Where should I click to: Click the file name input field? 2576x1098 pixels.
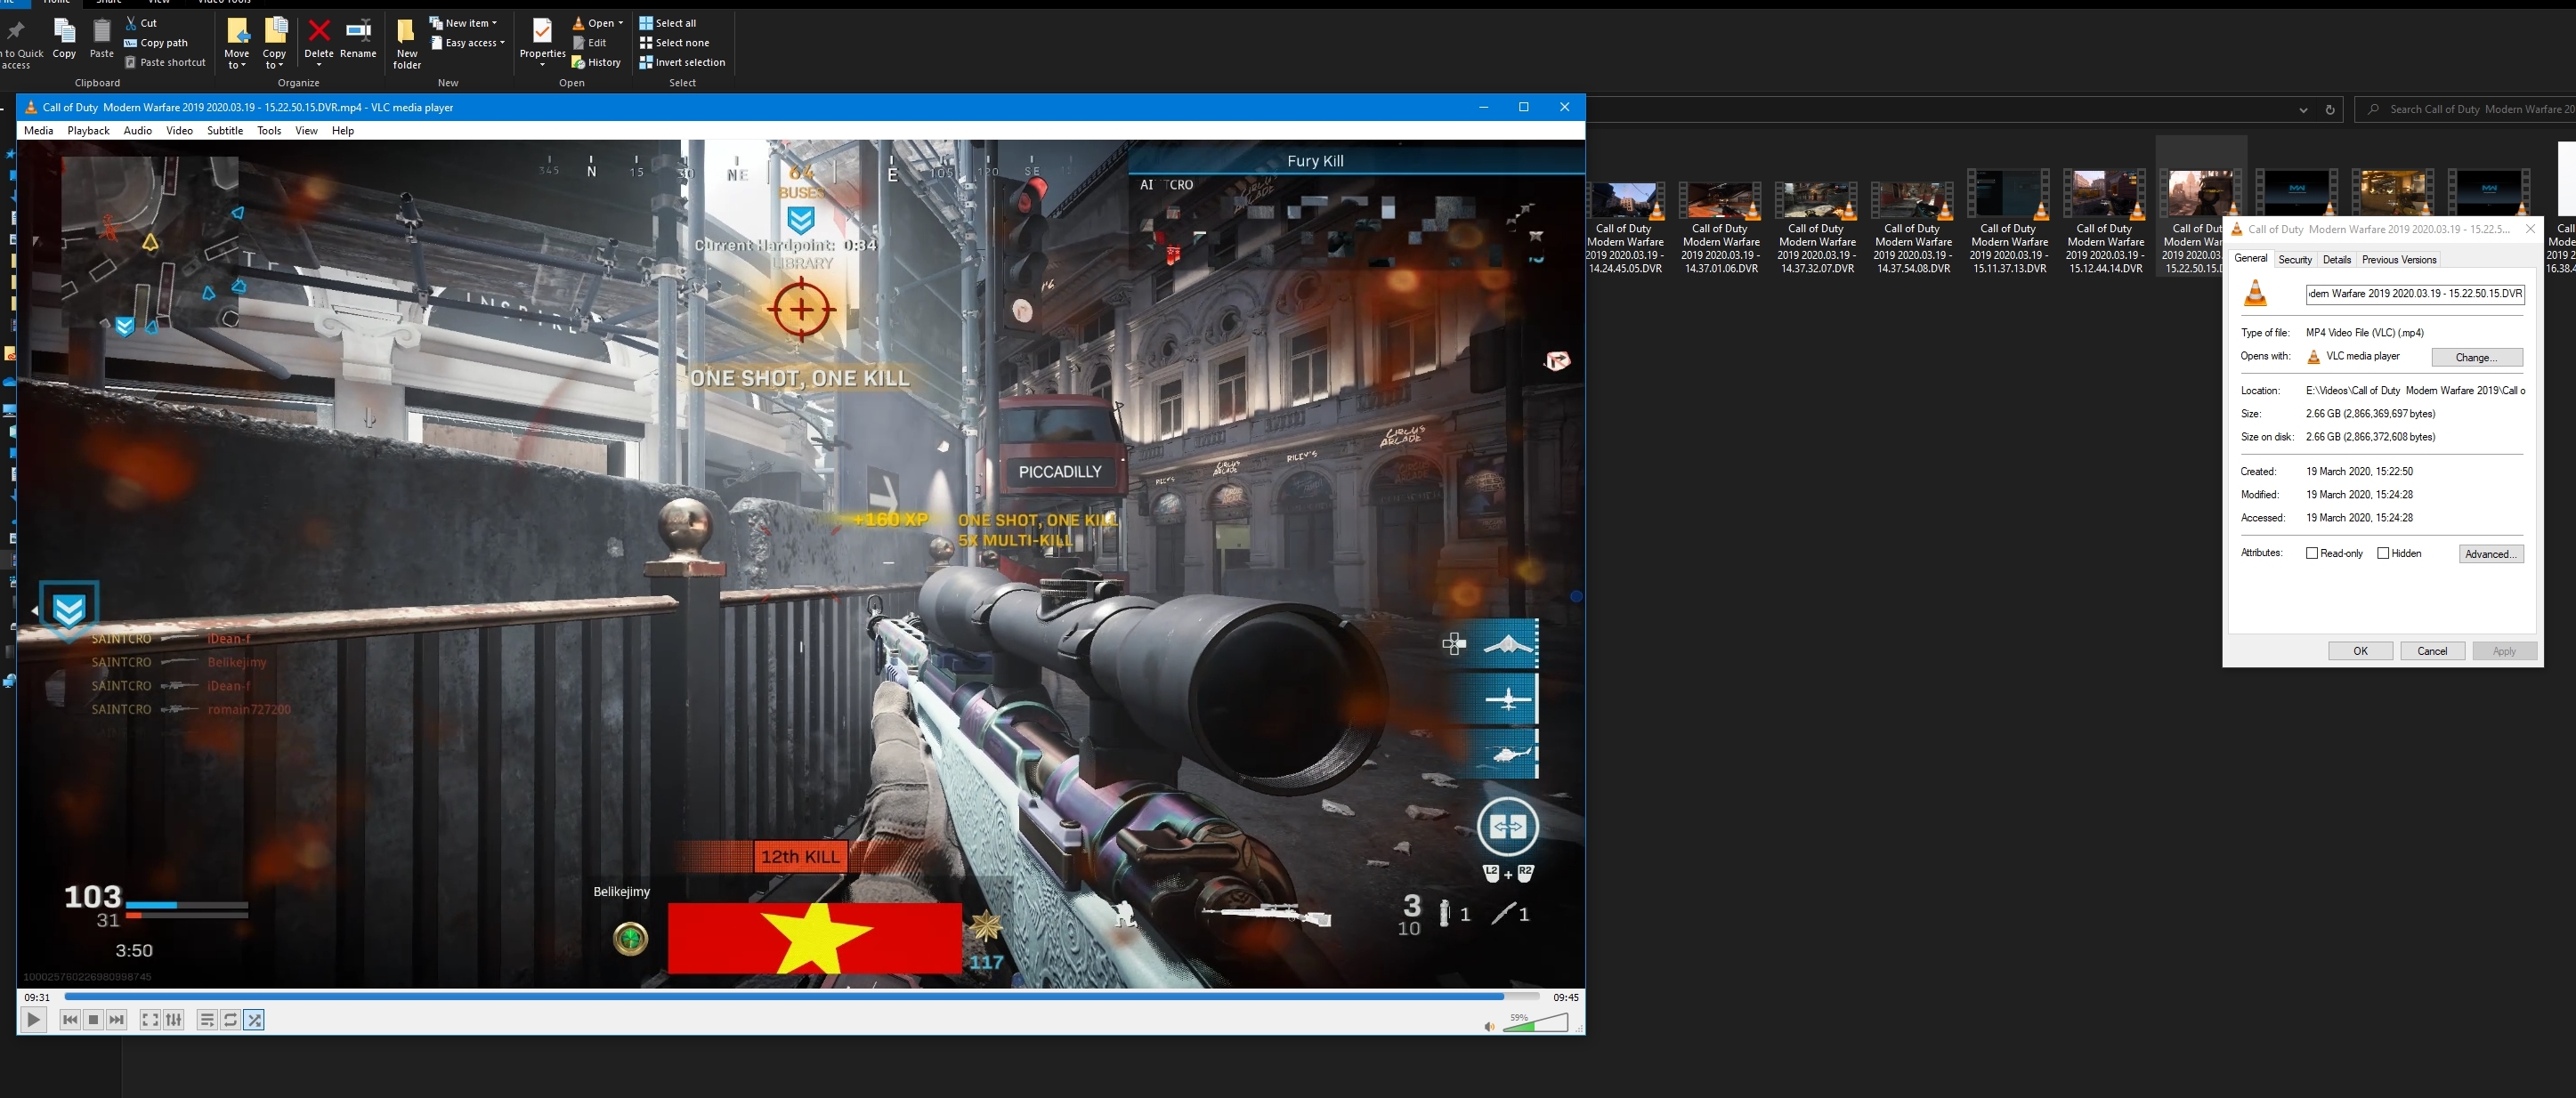pyautogui.click(x=2414, y=294)
